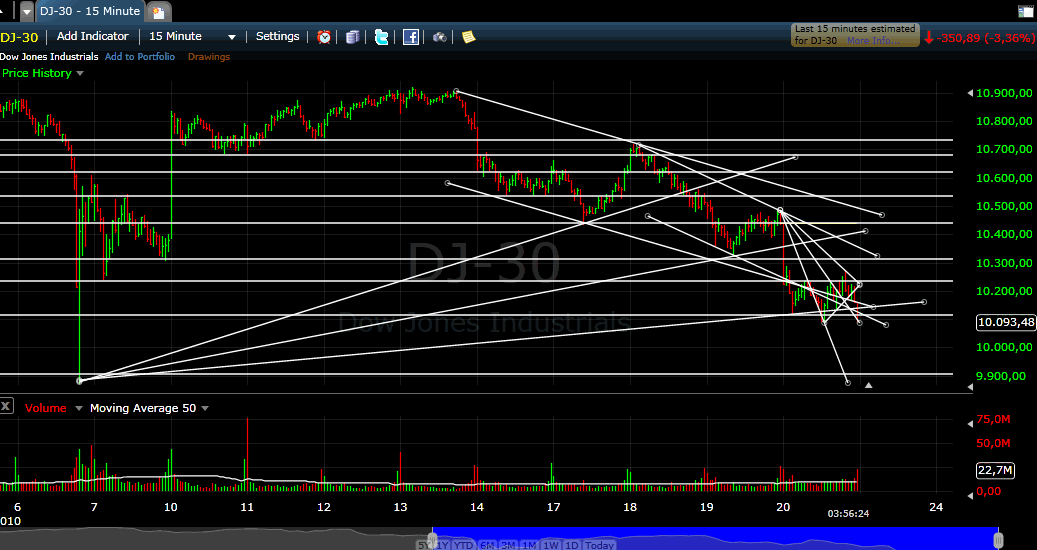Click the 50,0M volume axis label
The width and height of the screenshot is (1037, 550).
click(993, 443)
